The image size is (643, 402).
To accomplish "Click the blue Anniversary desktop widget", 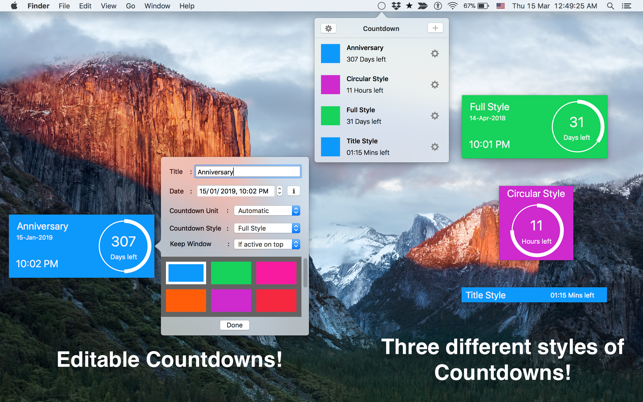I will point(82,246).
